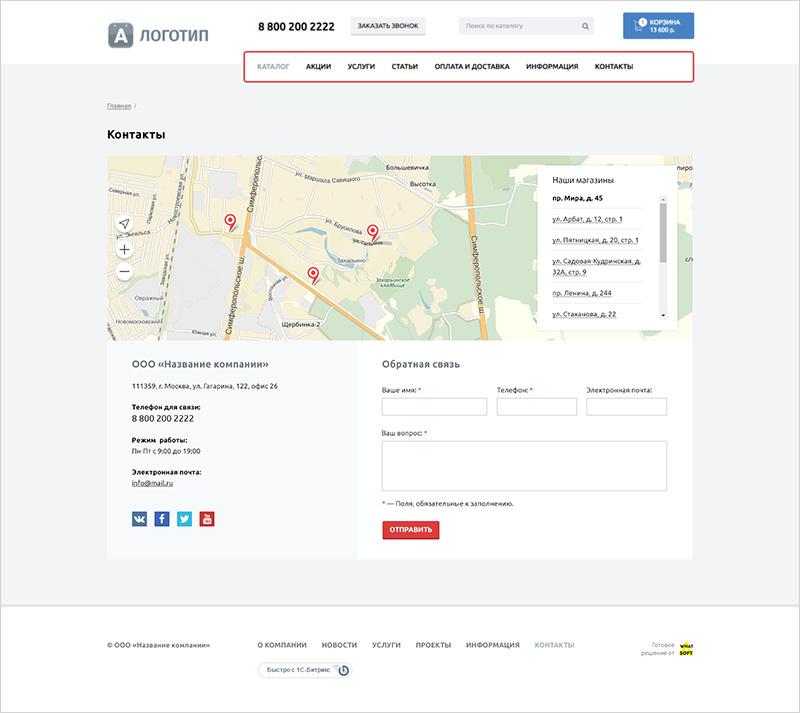This screenshot has width=800, height=713.
Task: Click the YouTube icon
Action: click(x=205, y=518)
